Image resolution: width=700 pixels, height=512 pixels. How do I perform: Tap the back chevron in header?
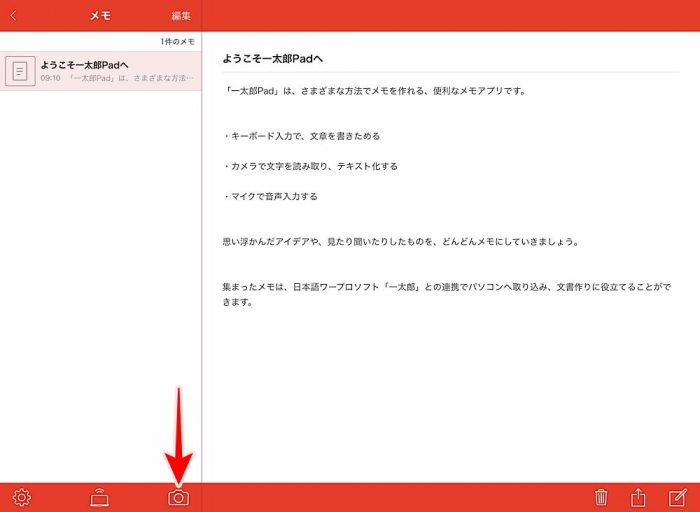[13, 16]
